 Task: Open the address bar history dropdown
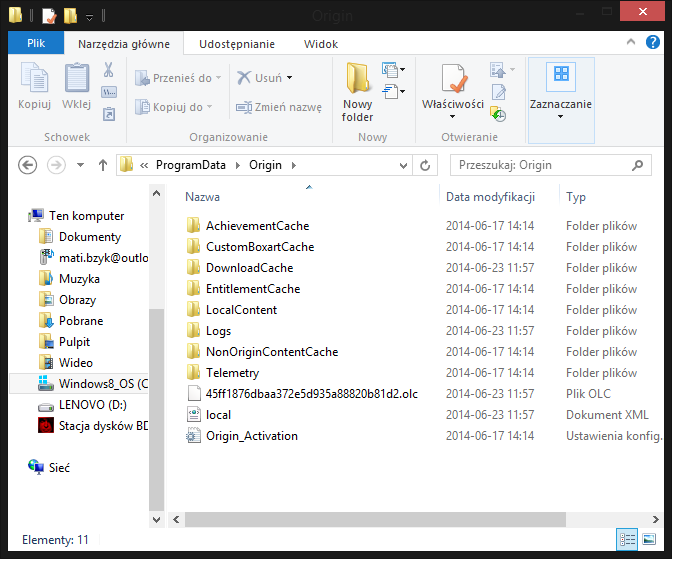pyautogui.click(x=403, y=166)
